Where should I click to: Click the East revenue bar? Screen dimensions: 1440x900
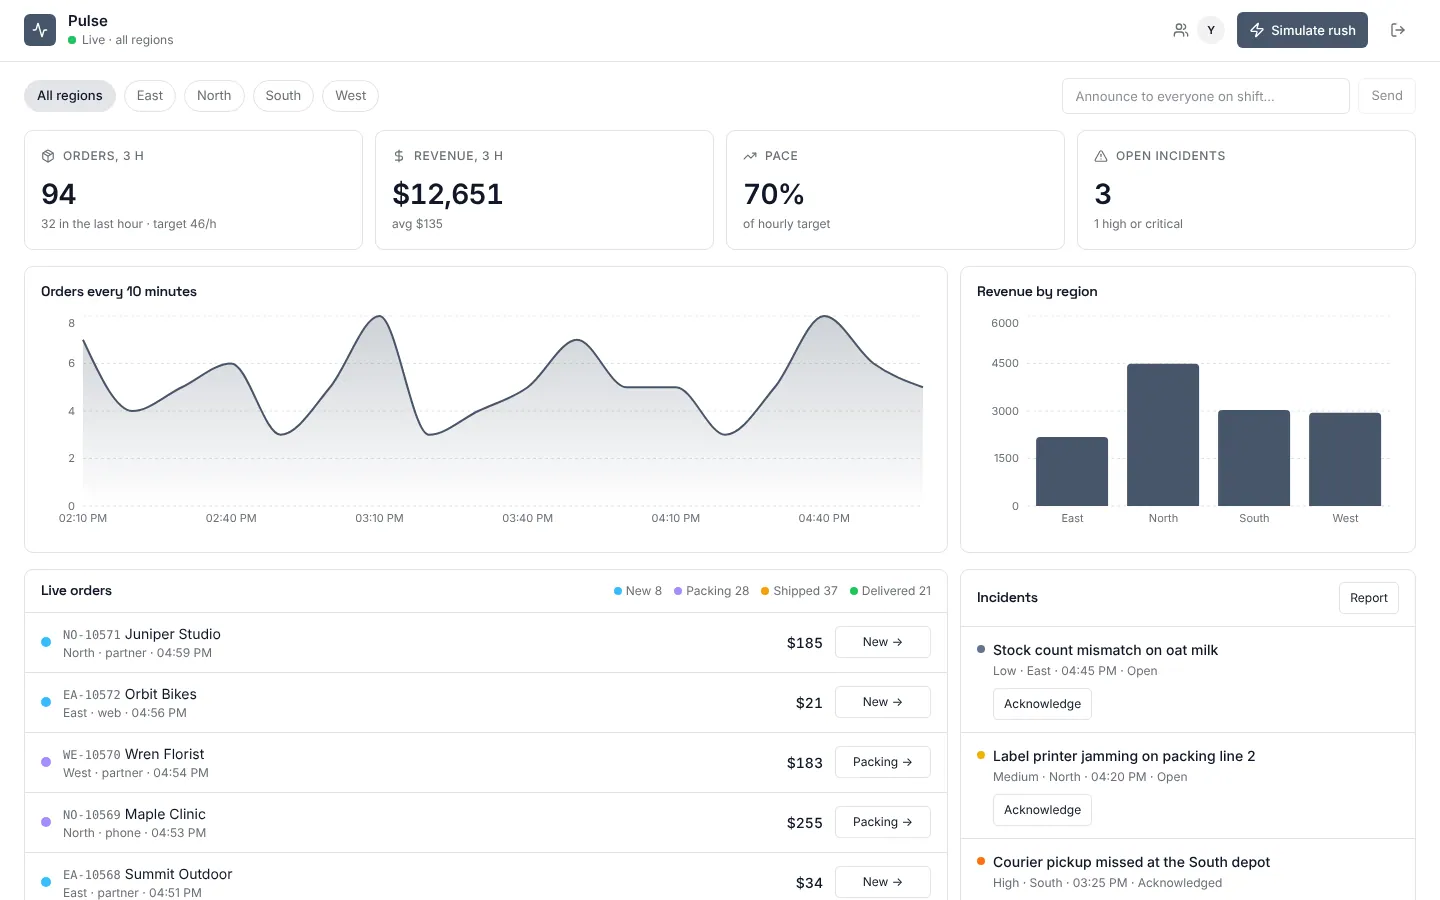pyautogui.click(x=1072, y=471)
